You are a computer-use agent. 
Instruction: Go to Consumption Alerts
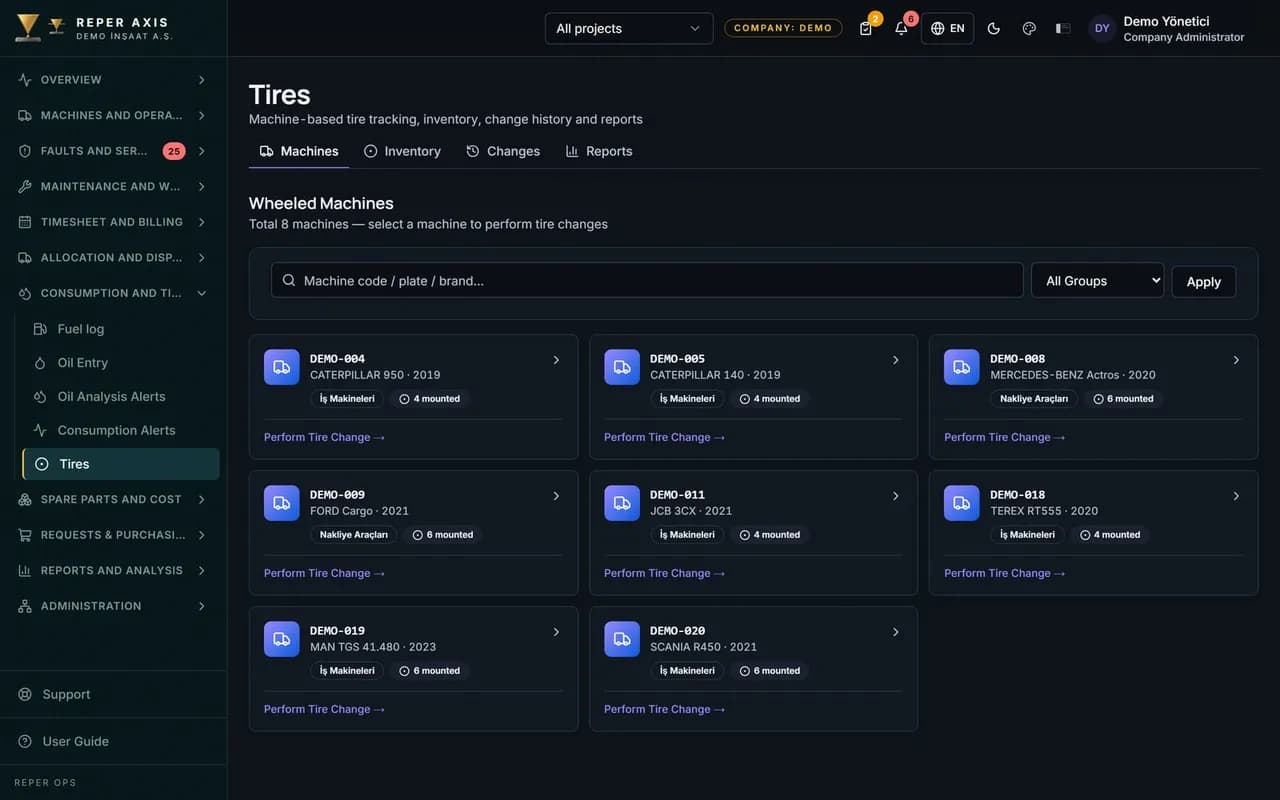click(x=120, y=430)
